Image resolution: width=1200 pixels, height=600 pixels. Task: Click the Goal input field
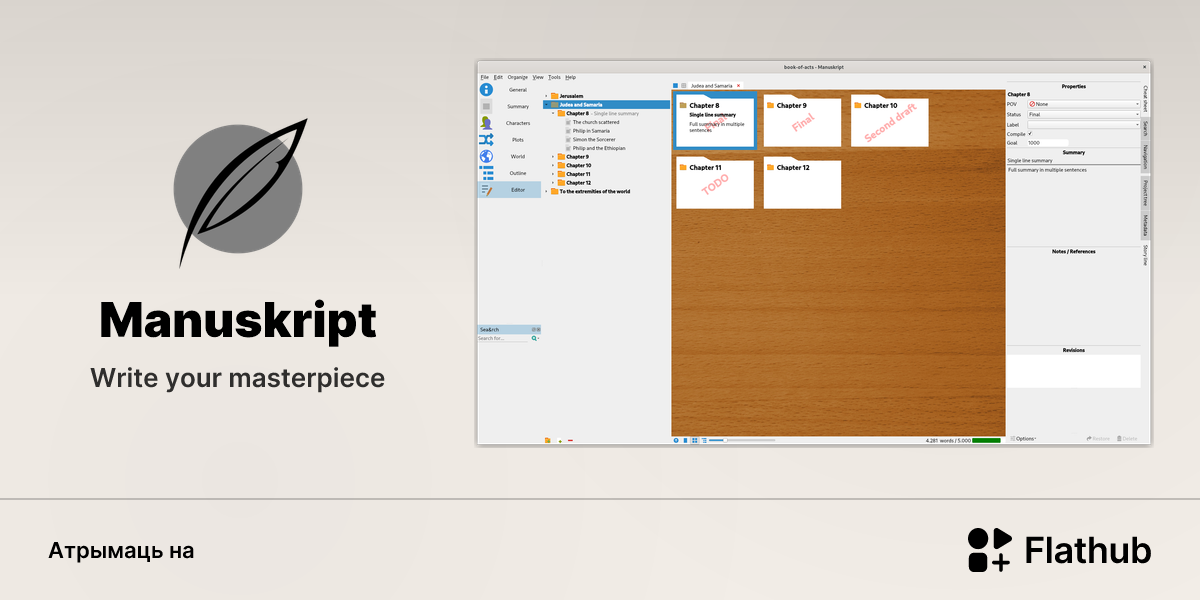tap(1048, 143)
